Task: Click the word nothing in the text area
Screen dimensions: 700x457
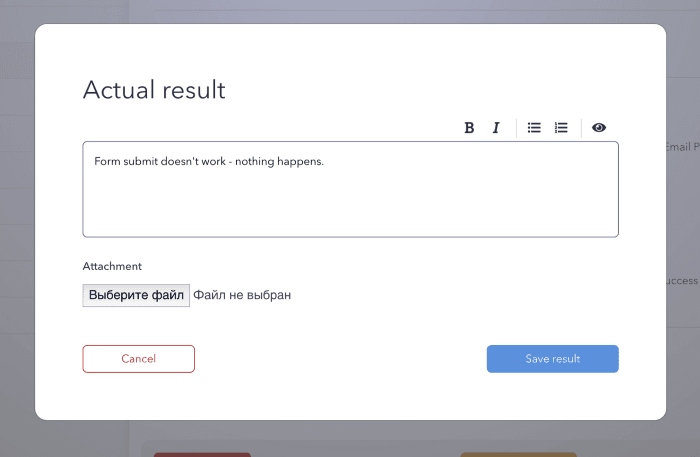Action: click(x=254, y=162)
